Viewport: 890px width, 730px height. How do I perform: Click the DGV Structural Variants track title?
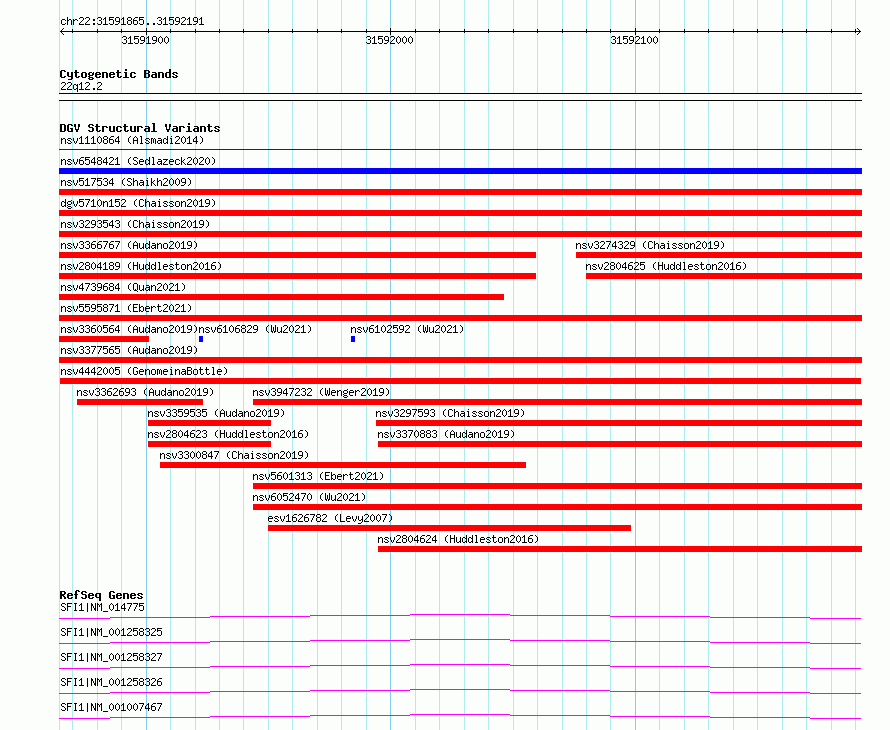click(140, 128)
